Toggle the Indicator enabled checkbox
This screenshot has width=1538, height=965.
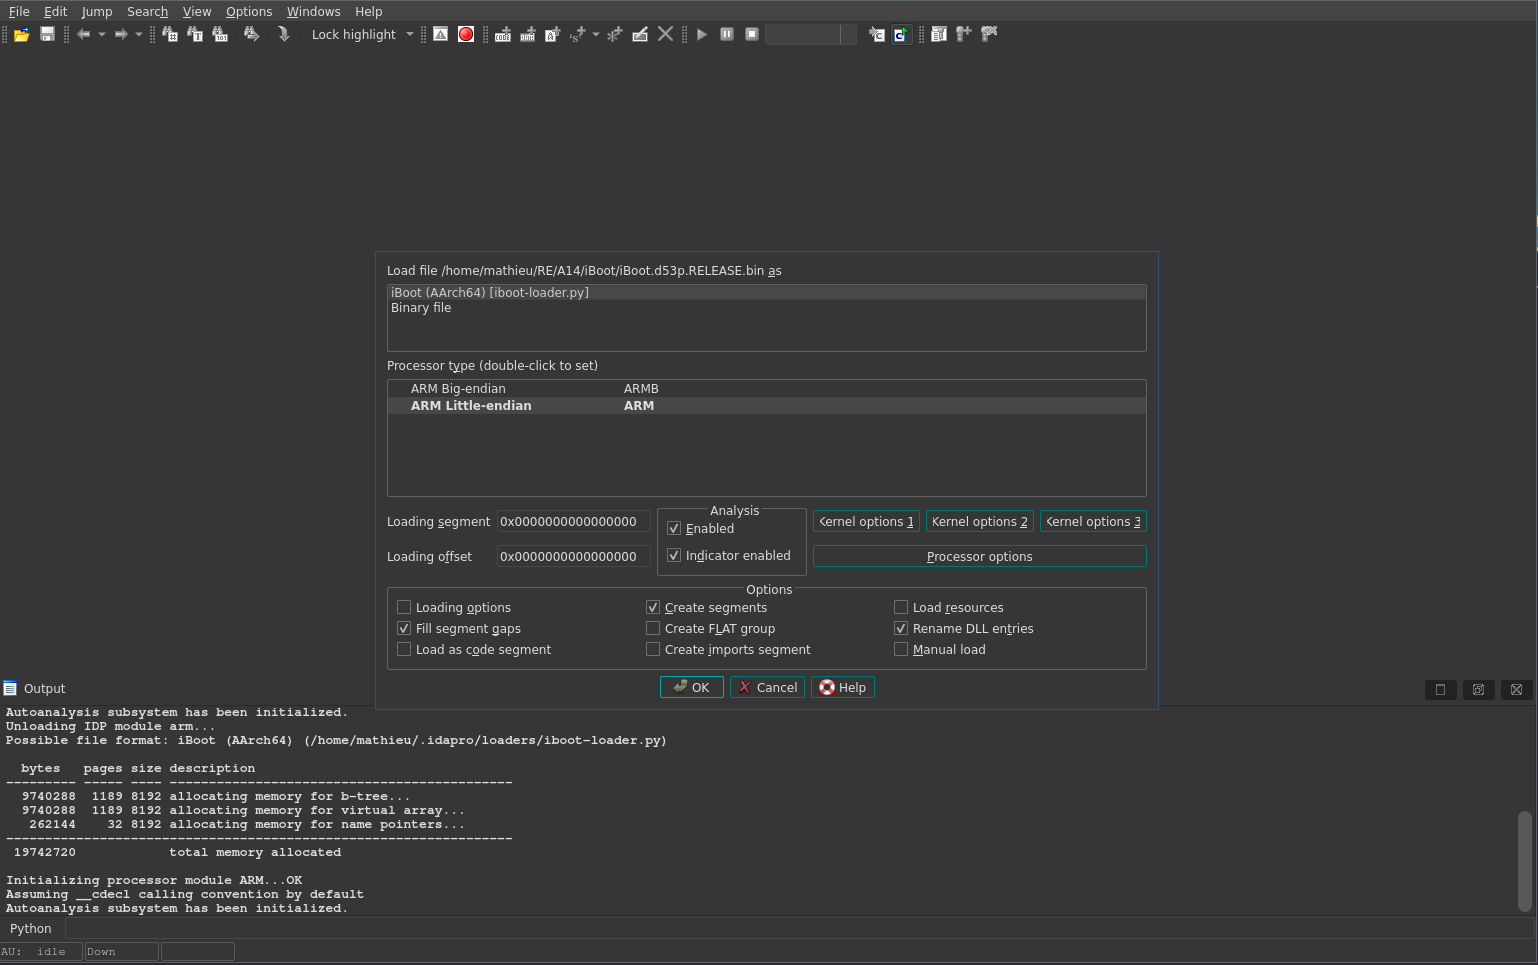click(x=674, y=555)
